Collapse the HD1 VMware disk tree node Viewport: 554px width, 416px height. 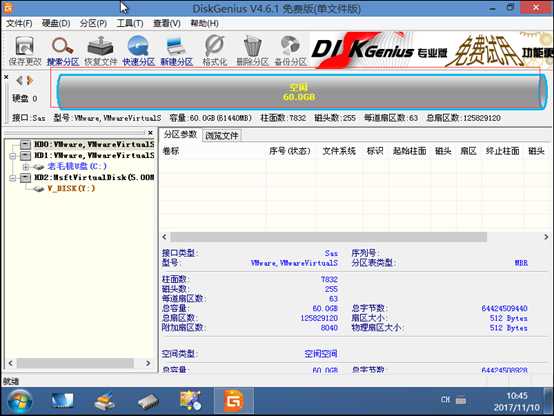(13, 156)
